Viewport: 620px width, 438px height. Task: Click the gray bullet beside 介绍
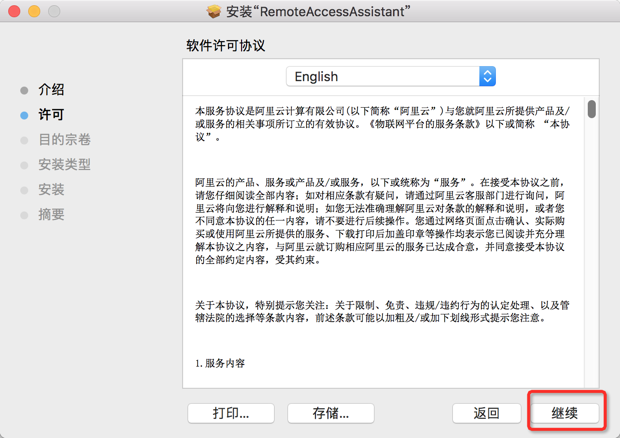(x=24, y=90)
